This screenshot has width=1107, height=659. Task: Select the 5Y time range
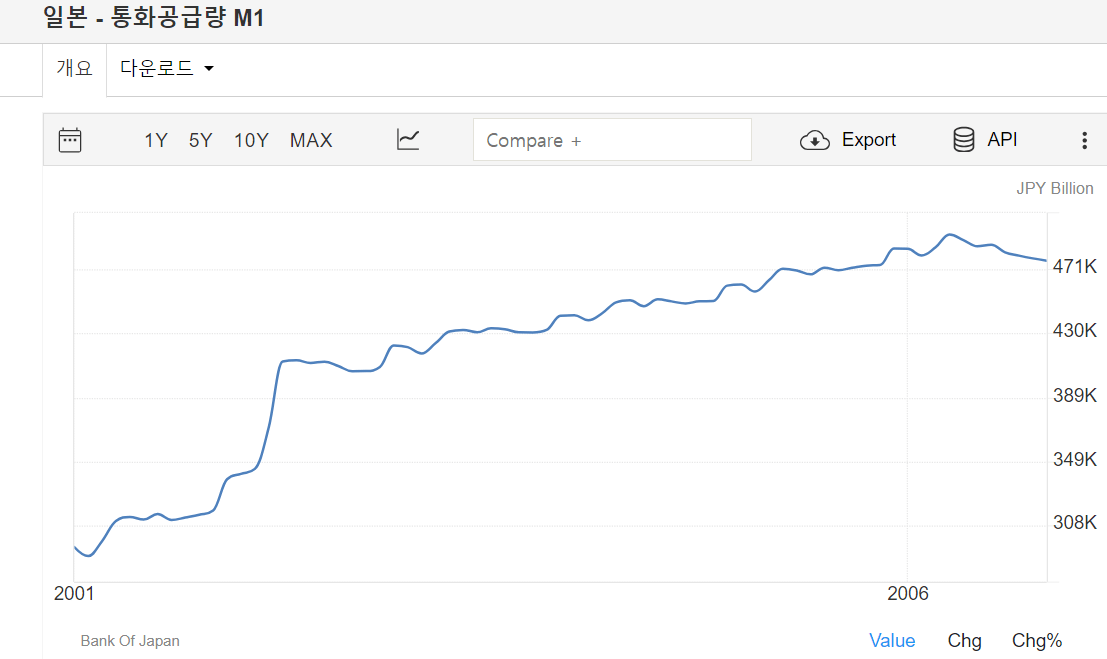201,141
